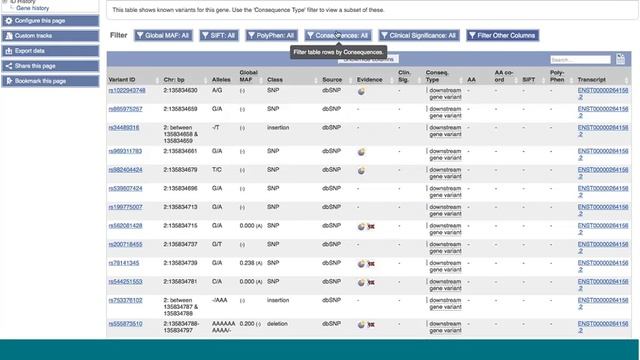
Task: Click globe evidence icon in rs544251553 row
Action: (361, 283)
